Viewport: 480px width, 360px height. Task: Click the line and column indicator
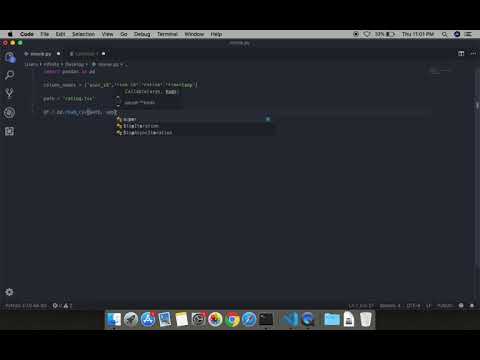click(x=361, y=305)
